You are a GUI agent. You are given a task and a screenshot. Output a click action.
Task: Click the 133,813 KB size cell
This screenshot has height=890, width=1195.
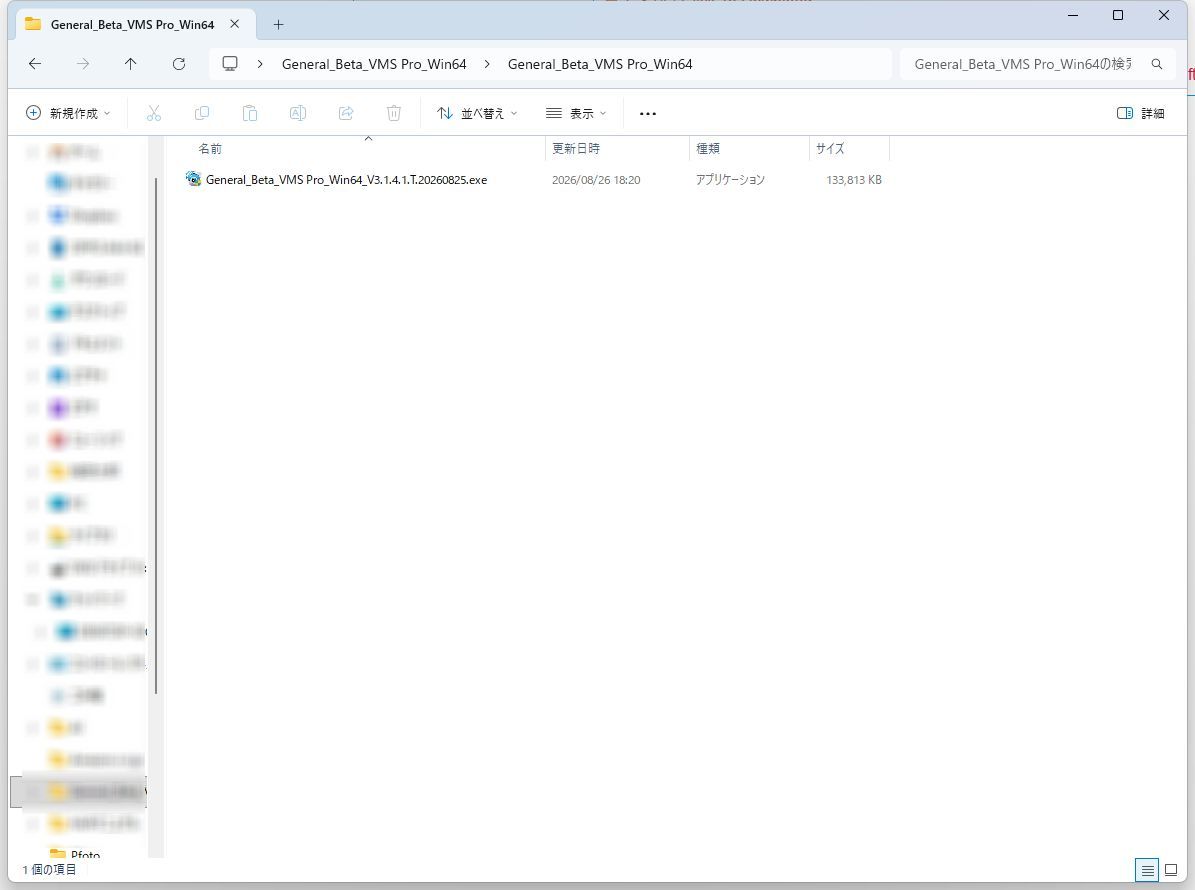click(x=854, y=180)
